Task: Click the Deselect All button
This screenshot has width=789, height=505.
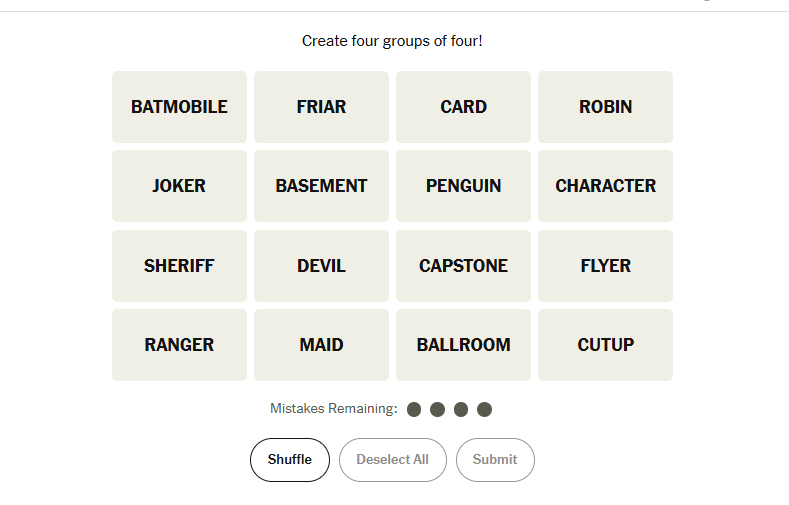Action: pos(392,460)
